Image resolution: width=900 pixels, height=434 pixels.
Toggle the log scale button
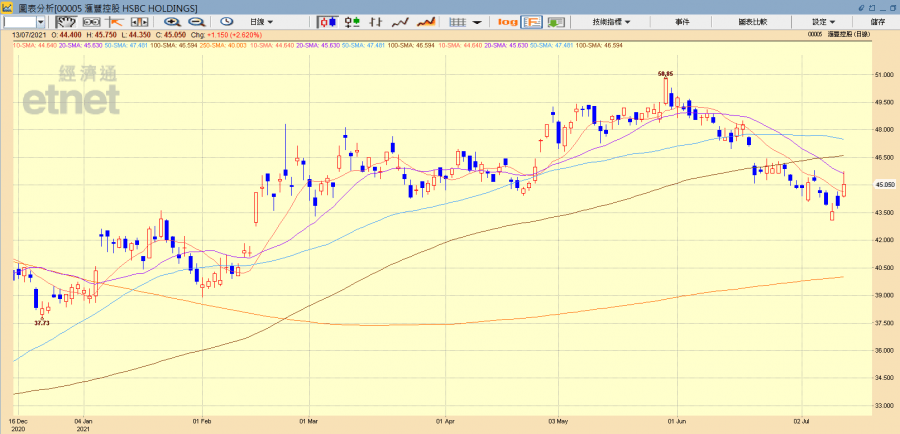pyautogui.click(x=507, y=21)
